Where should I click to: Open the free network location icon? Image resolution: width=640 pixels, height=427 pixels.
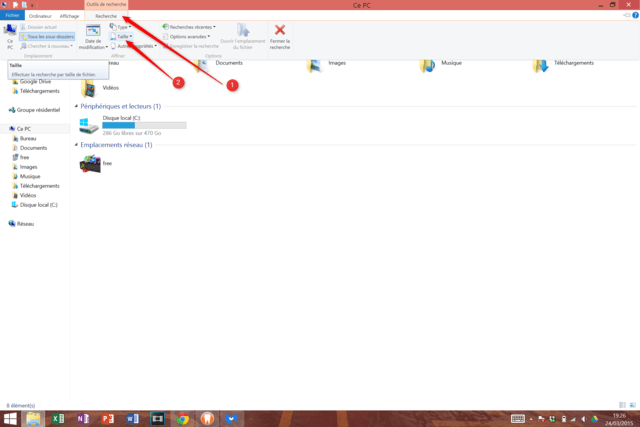[x=90, y=163]
